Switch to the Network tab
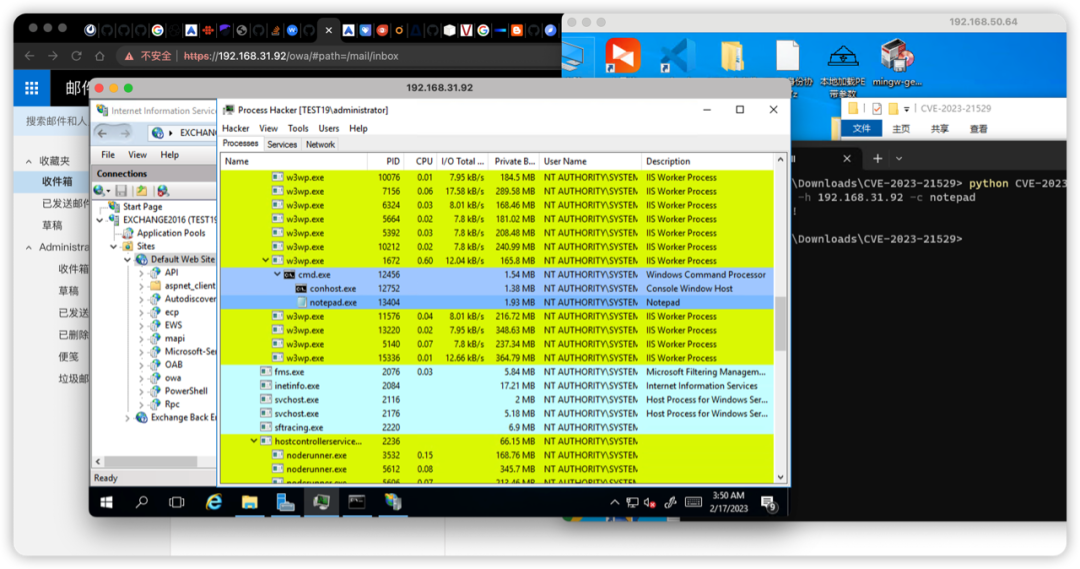Screen dimensions: 1080x569 (x=320, y=144)
